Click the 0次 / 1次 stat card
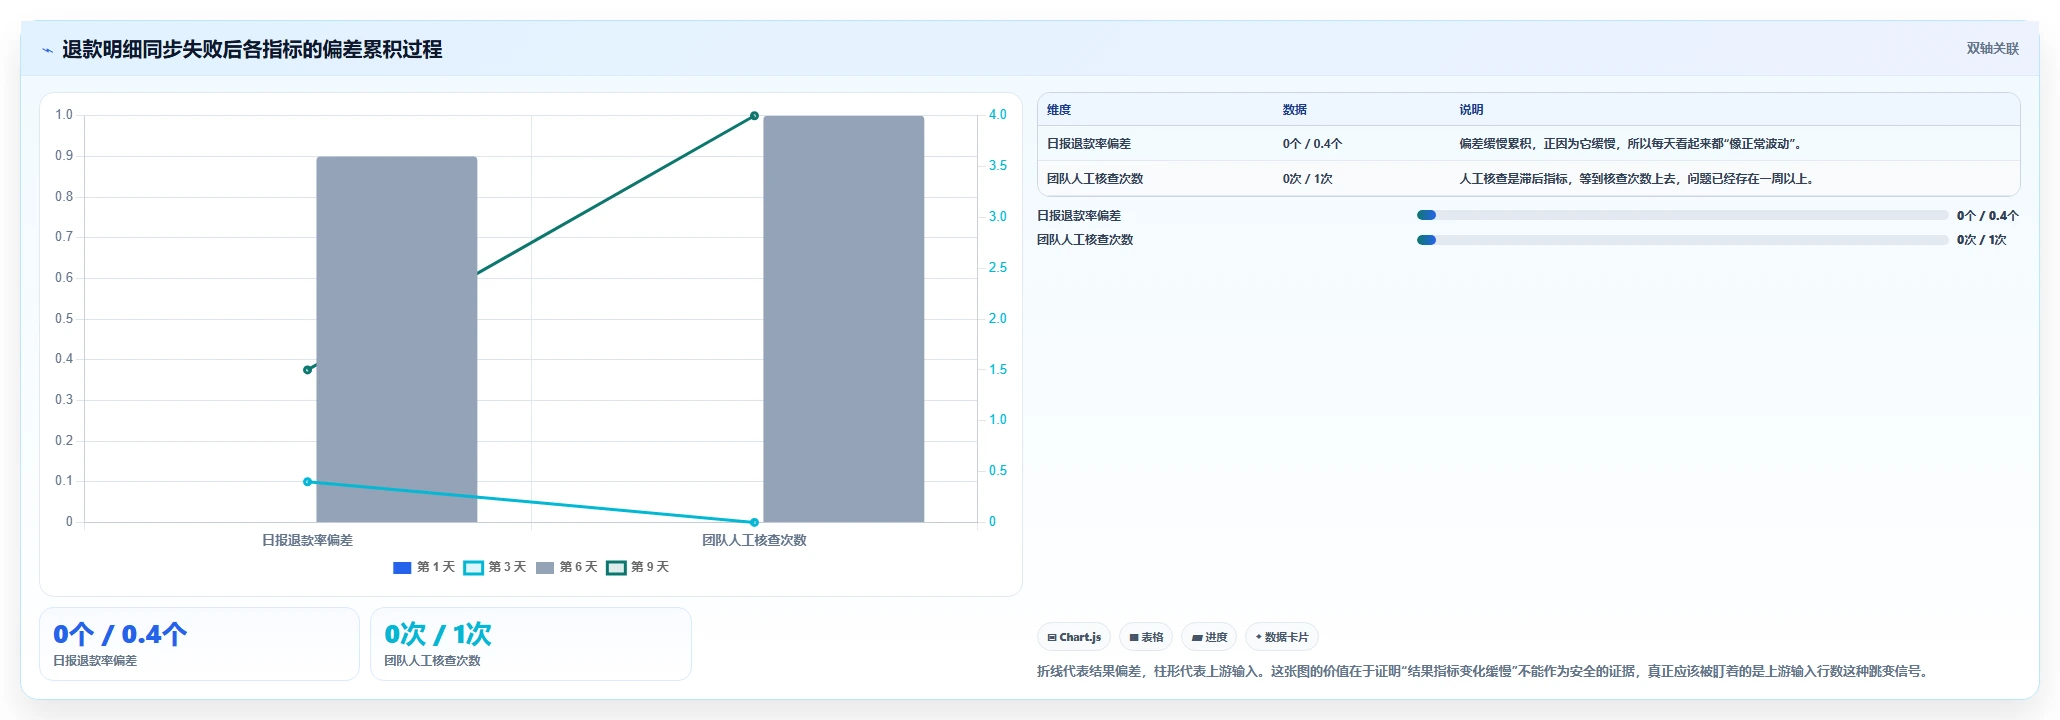The width and height of the screenshot is (2060, 720). click(x=531, y=644)
